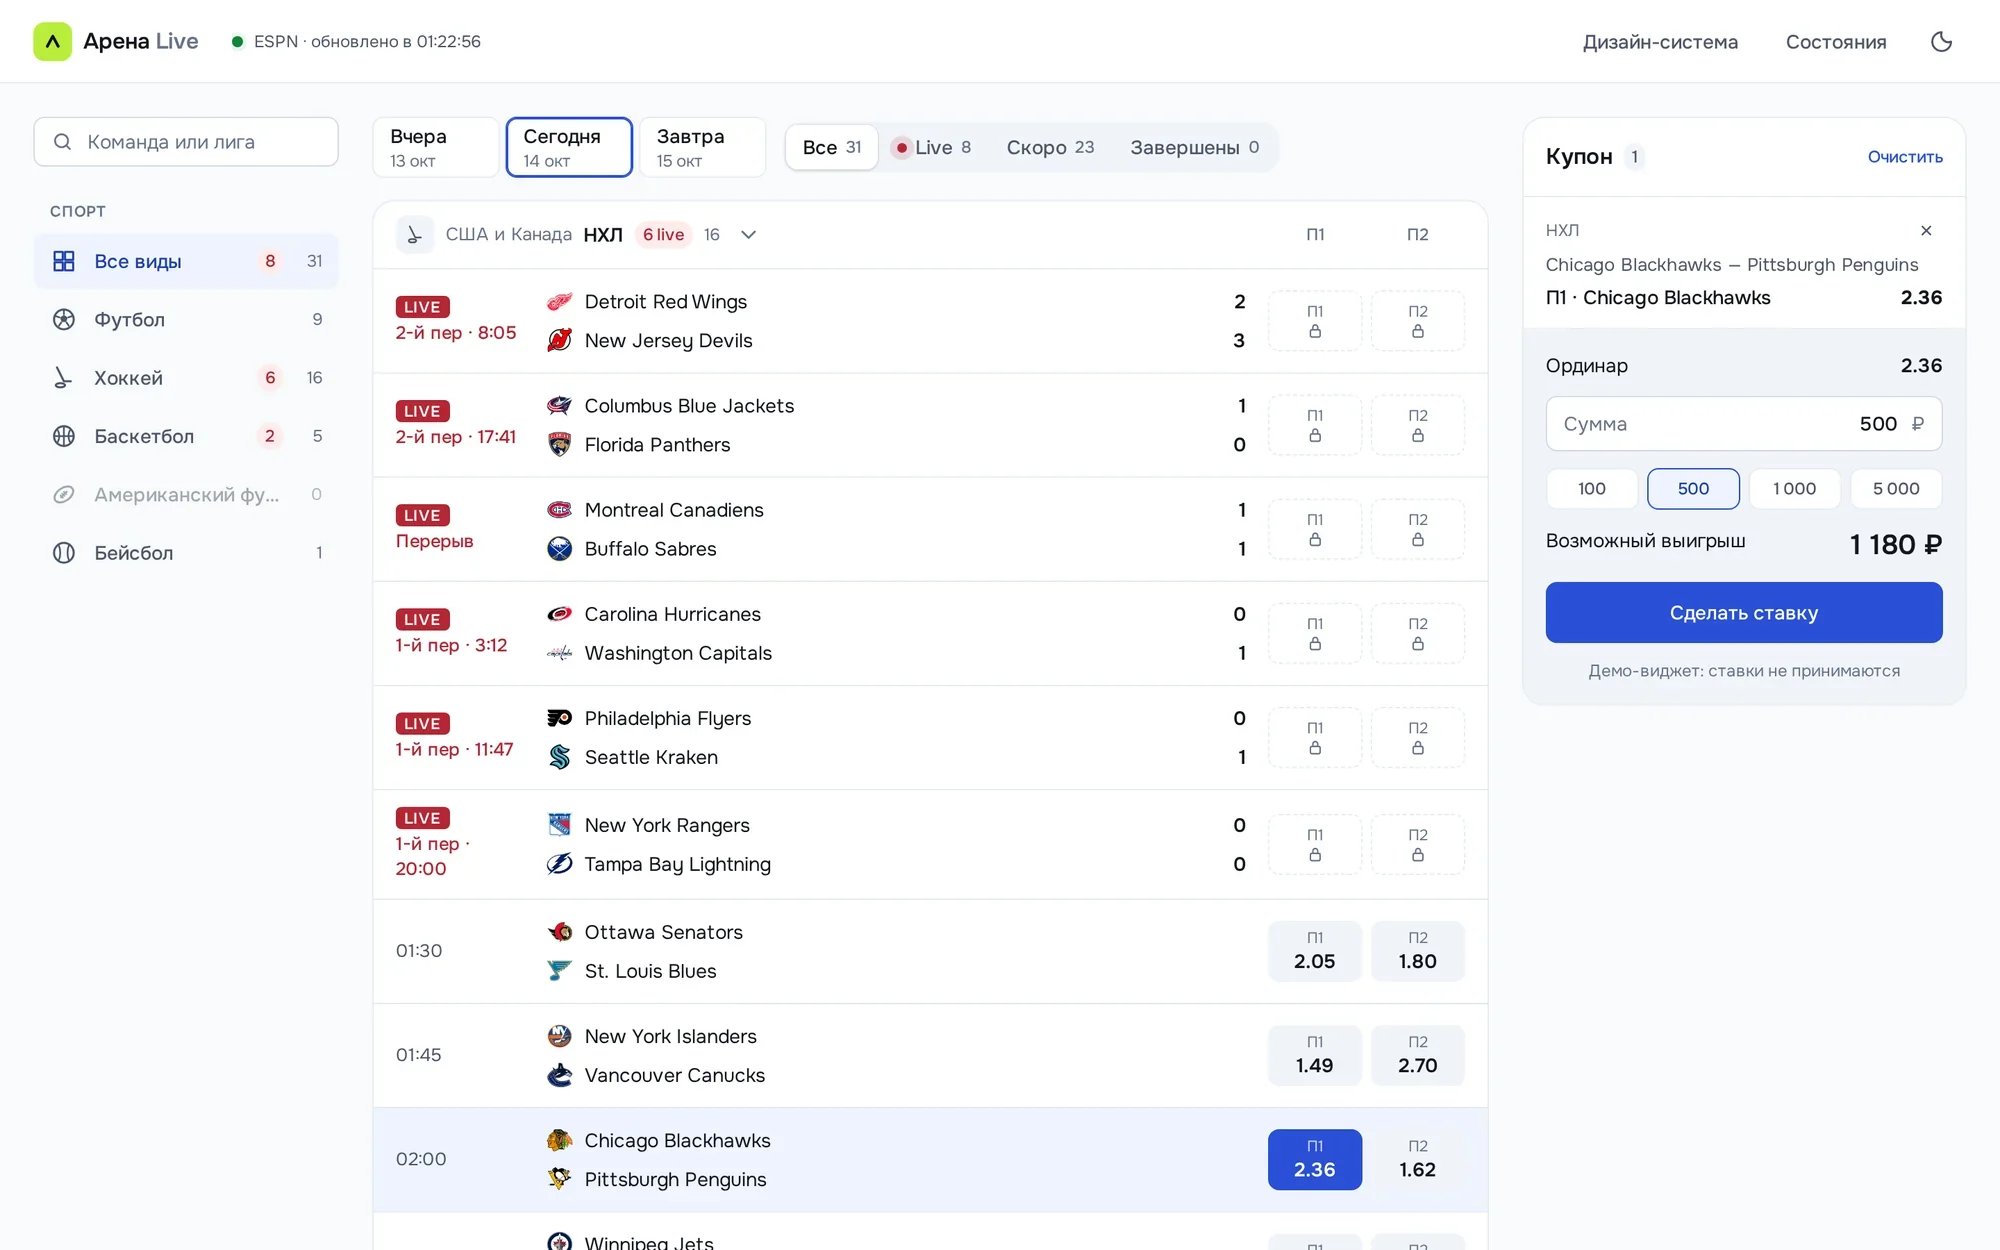Toggle the selected П1 2.36 odds button
This screenshot has height=1250, width=2000.
pyautogui.click(x=1315, y=1159)
